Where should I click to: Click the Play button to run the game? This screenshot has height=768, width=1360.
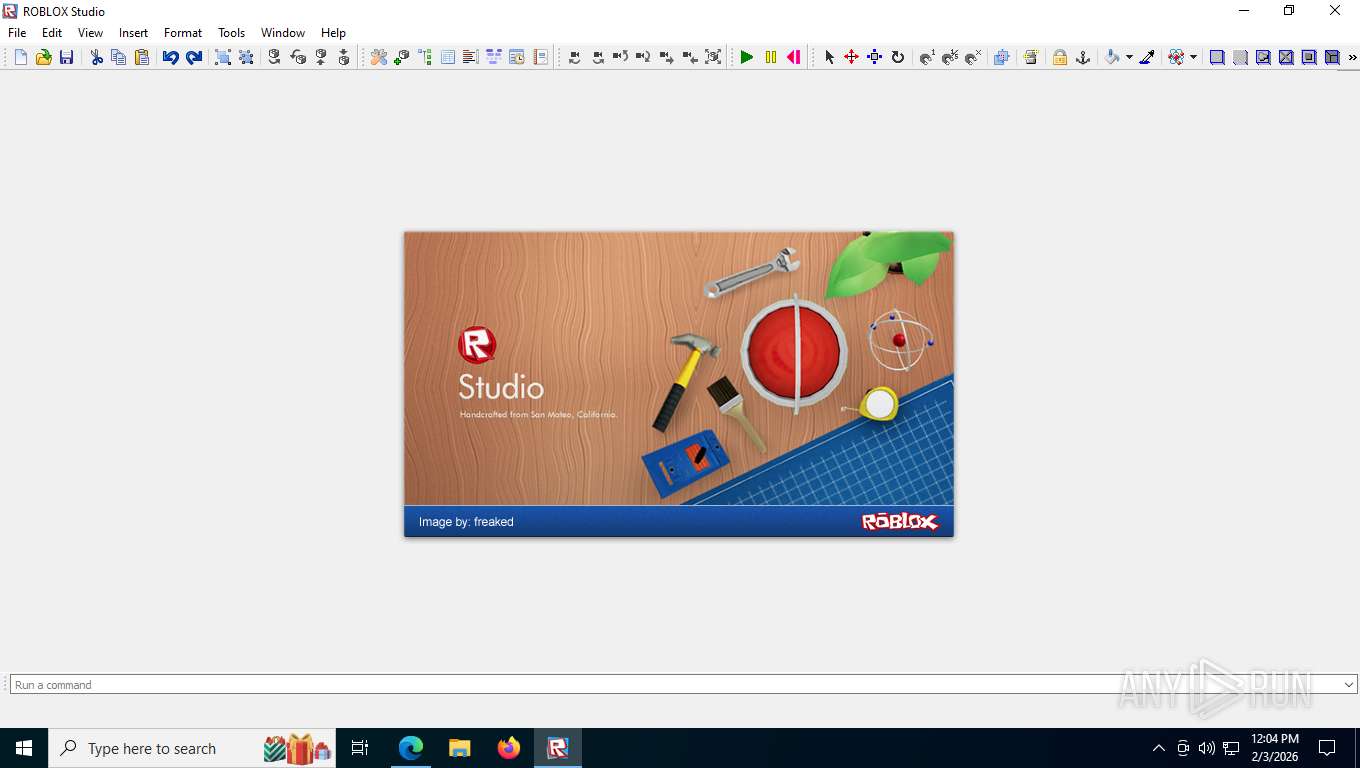click(747, 57)
